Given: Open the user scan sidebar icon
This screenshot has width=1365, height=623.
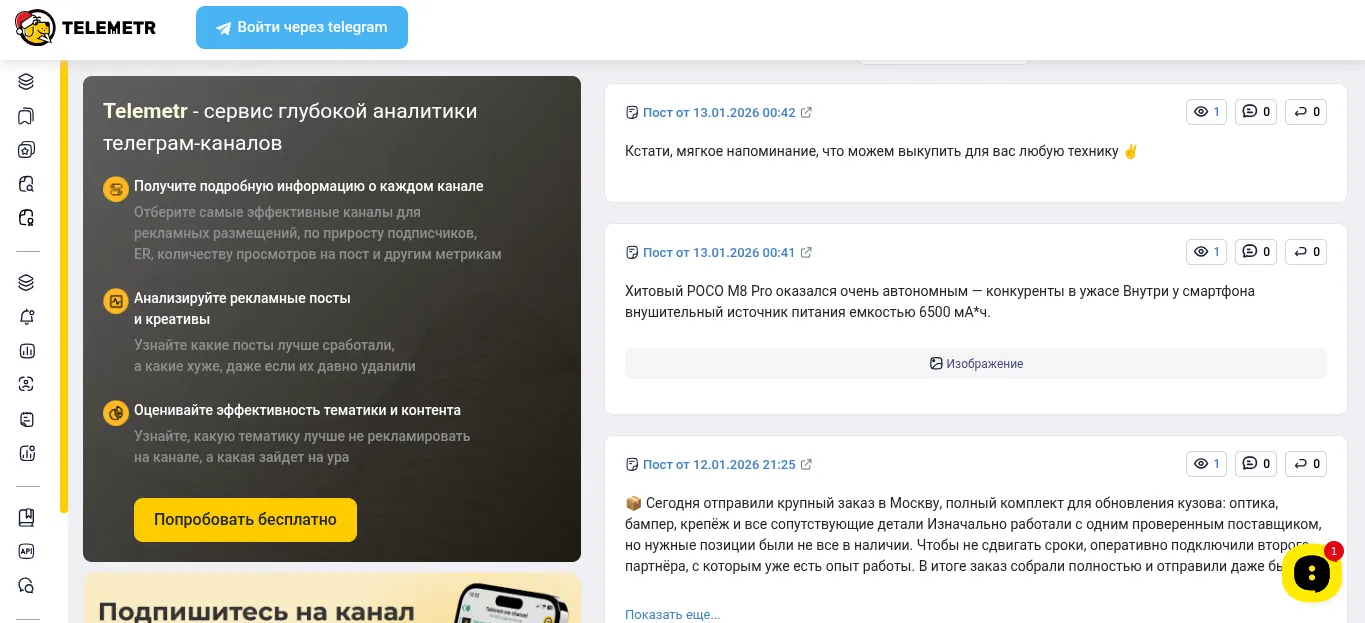Looking at the screenshot, I should [x=27, y=384].
